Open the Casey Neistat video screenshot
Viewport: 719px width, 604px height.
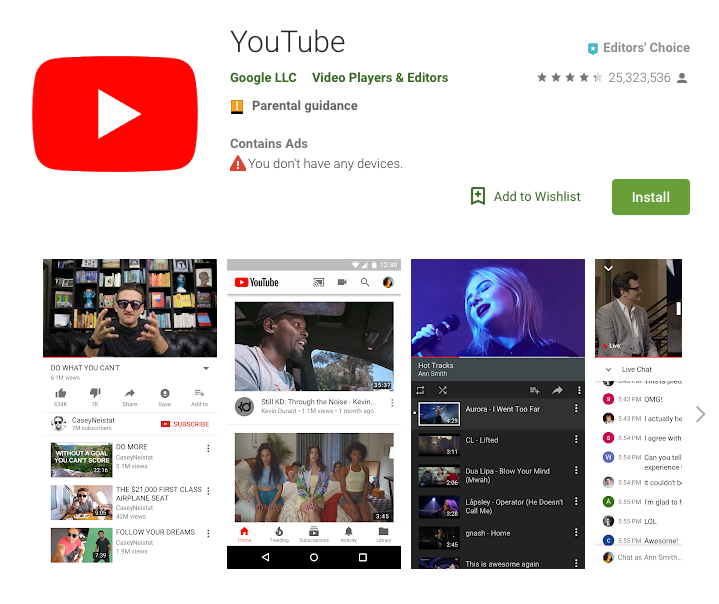point(130,414)
